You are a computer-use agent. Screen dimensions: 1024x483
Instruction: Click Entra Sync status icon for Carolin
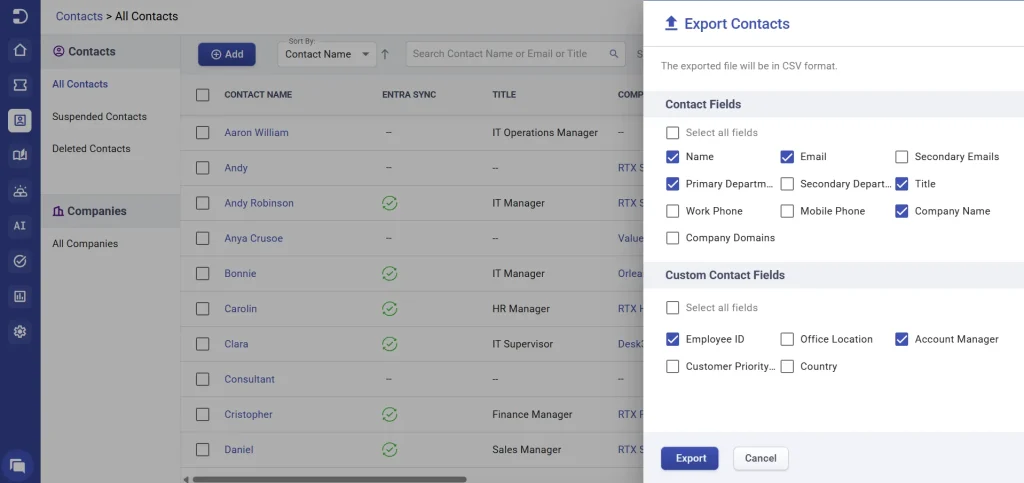coord(389,309)
